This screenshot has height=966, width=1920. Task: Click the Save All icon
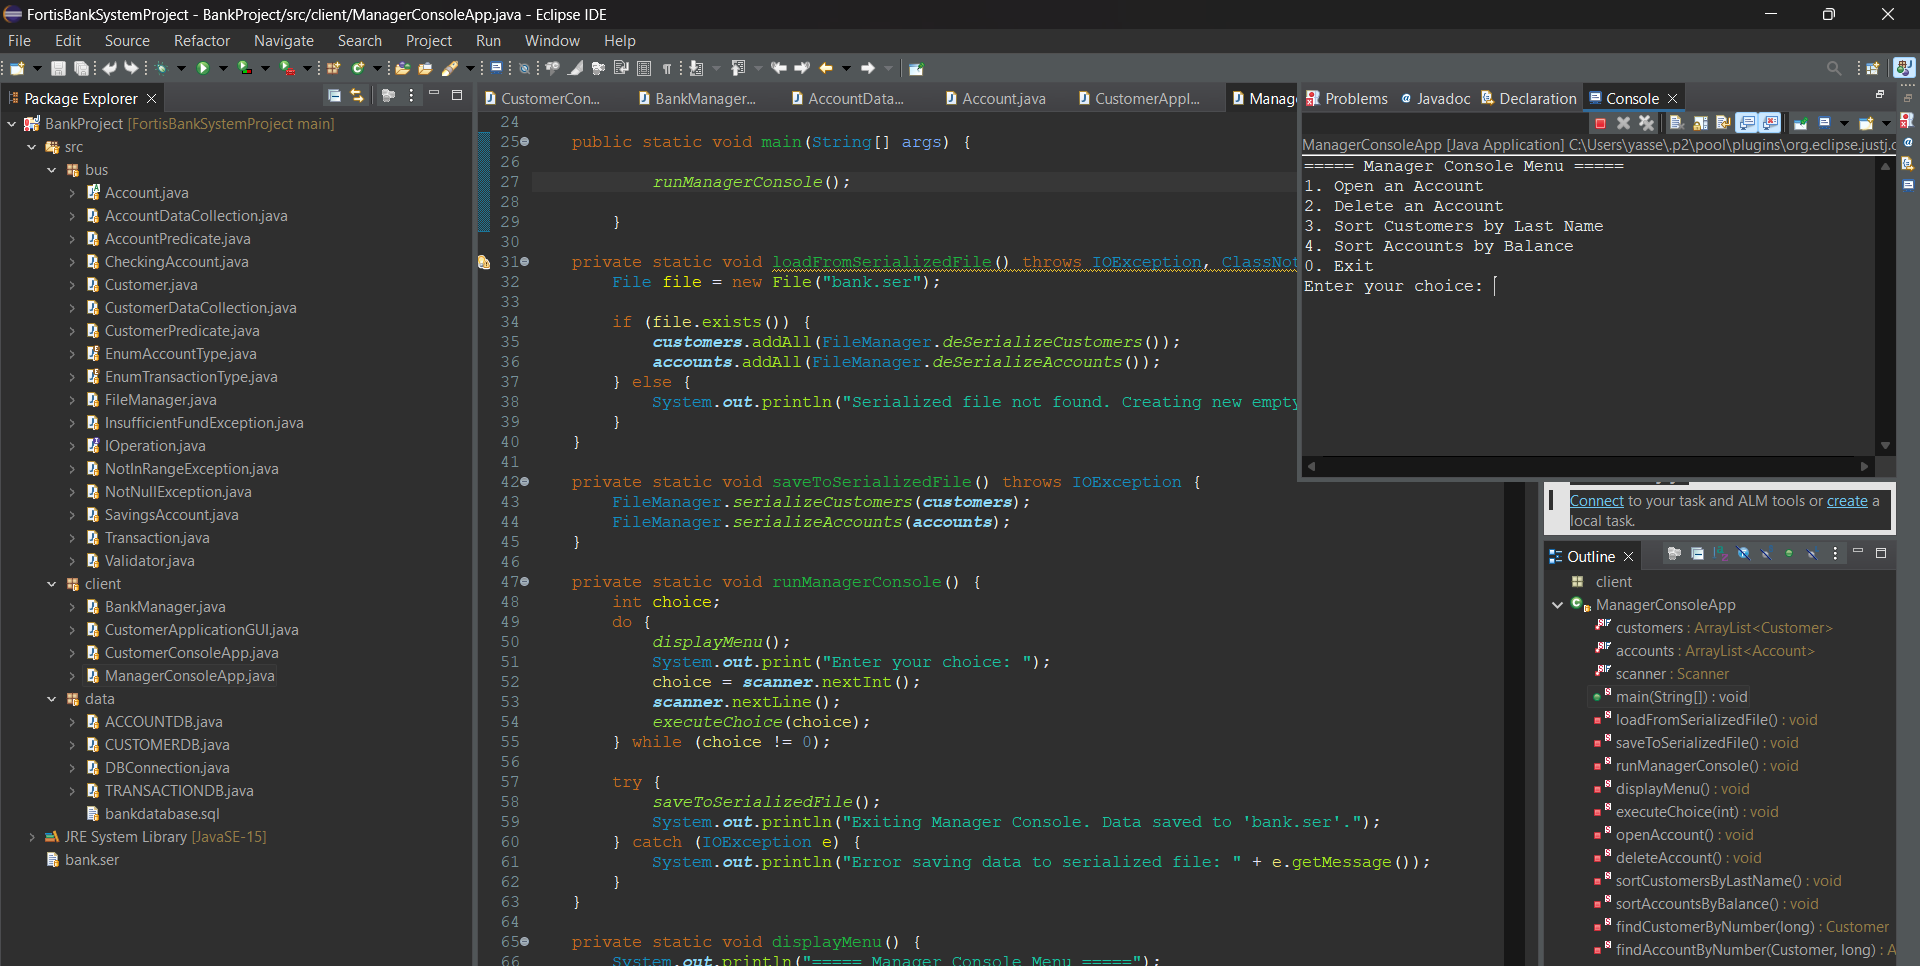[81, 68]
